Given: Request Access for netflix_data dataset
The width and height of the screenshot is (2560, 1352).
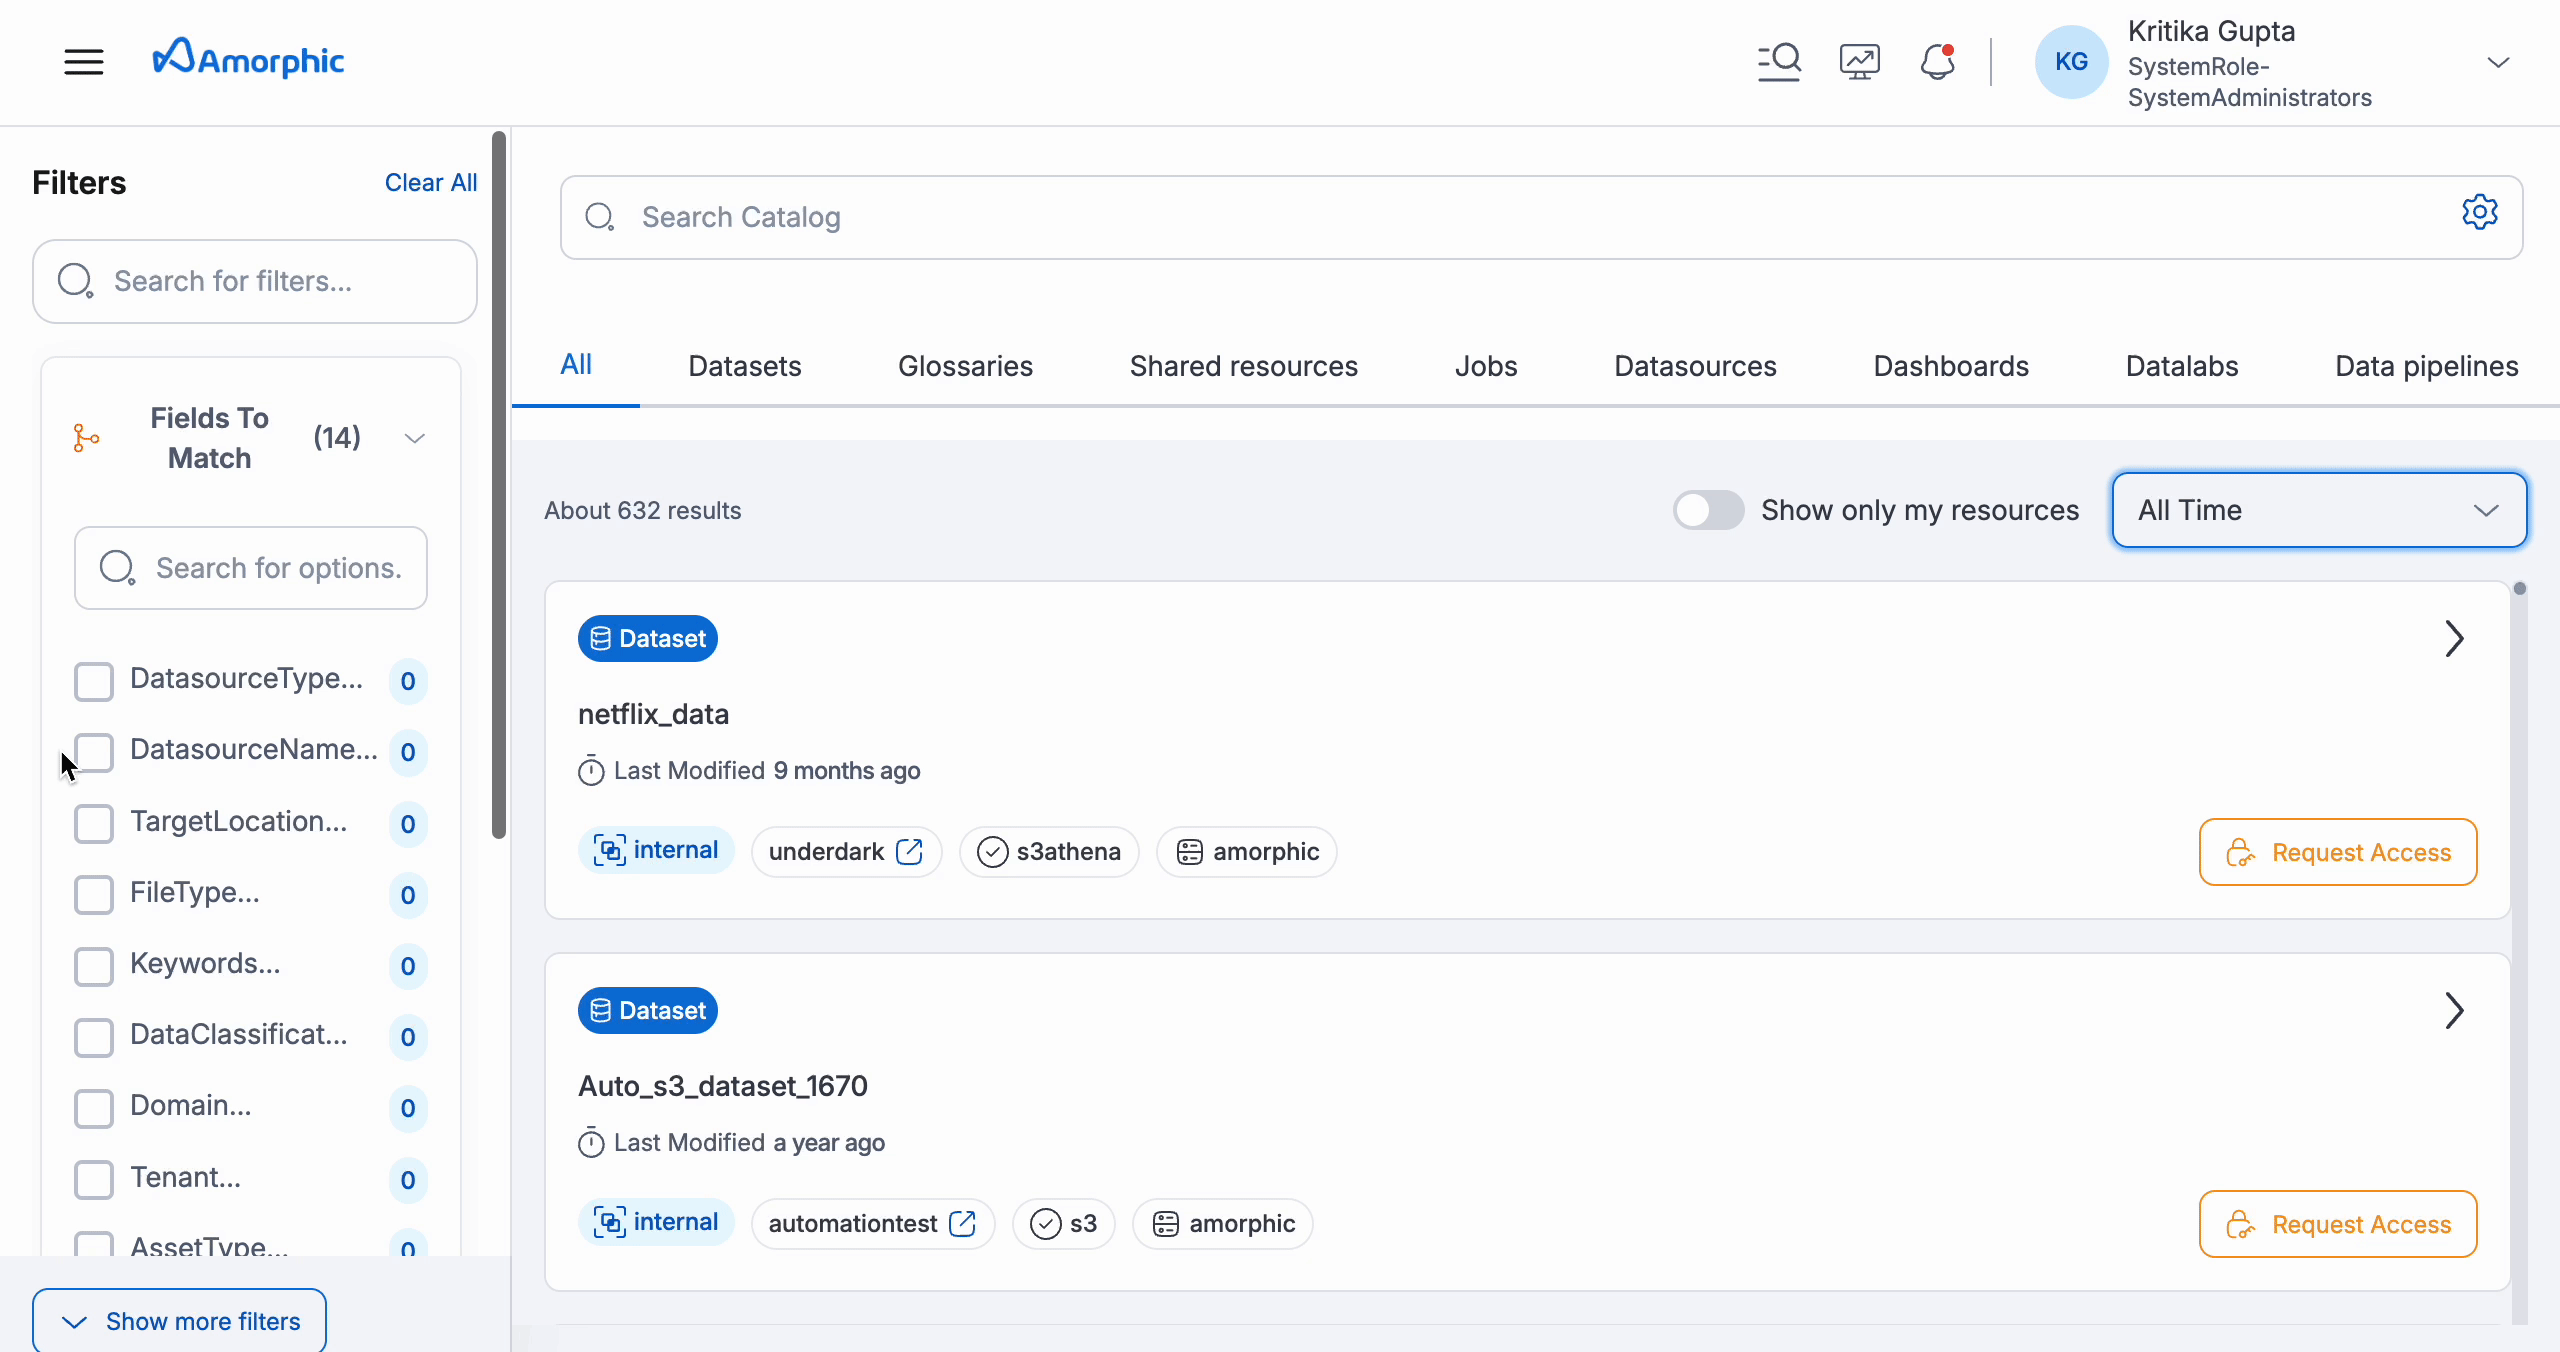Looking at the screenshot, I should [x=2338, y=852].
